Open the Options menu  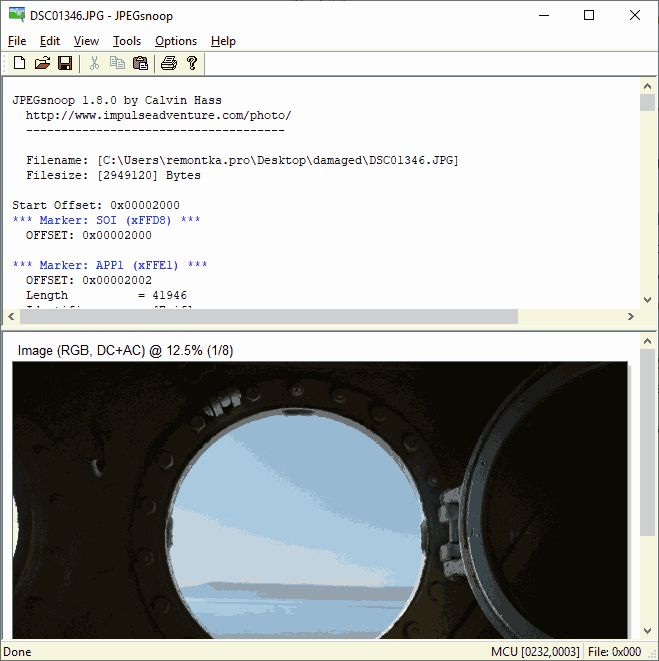click(176, 41)
